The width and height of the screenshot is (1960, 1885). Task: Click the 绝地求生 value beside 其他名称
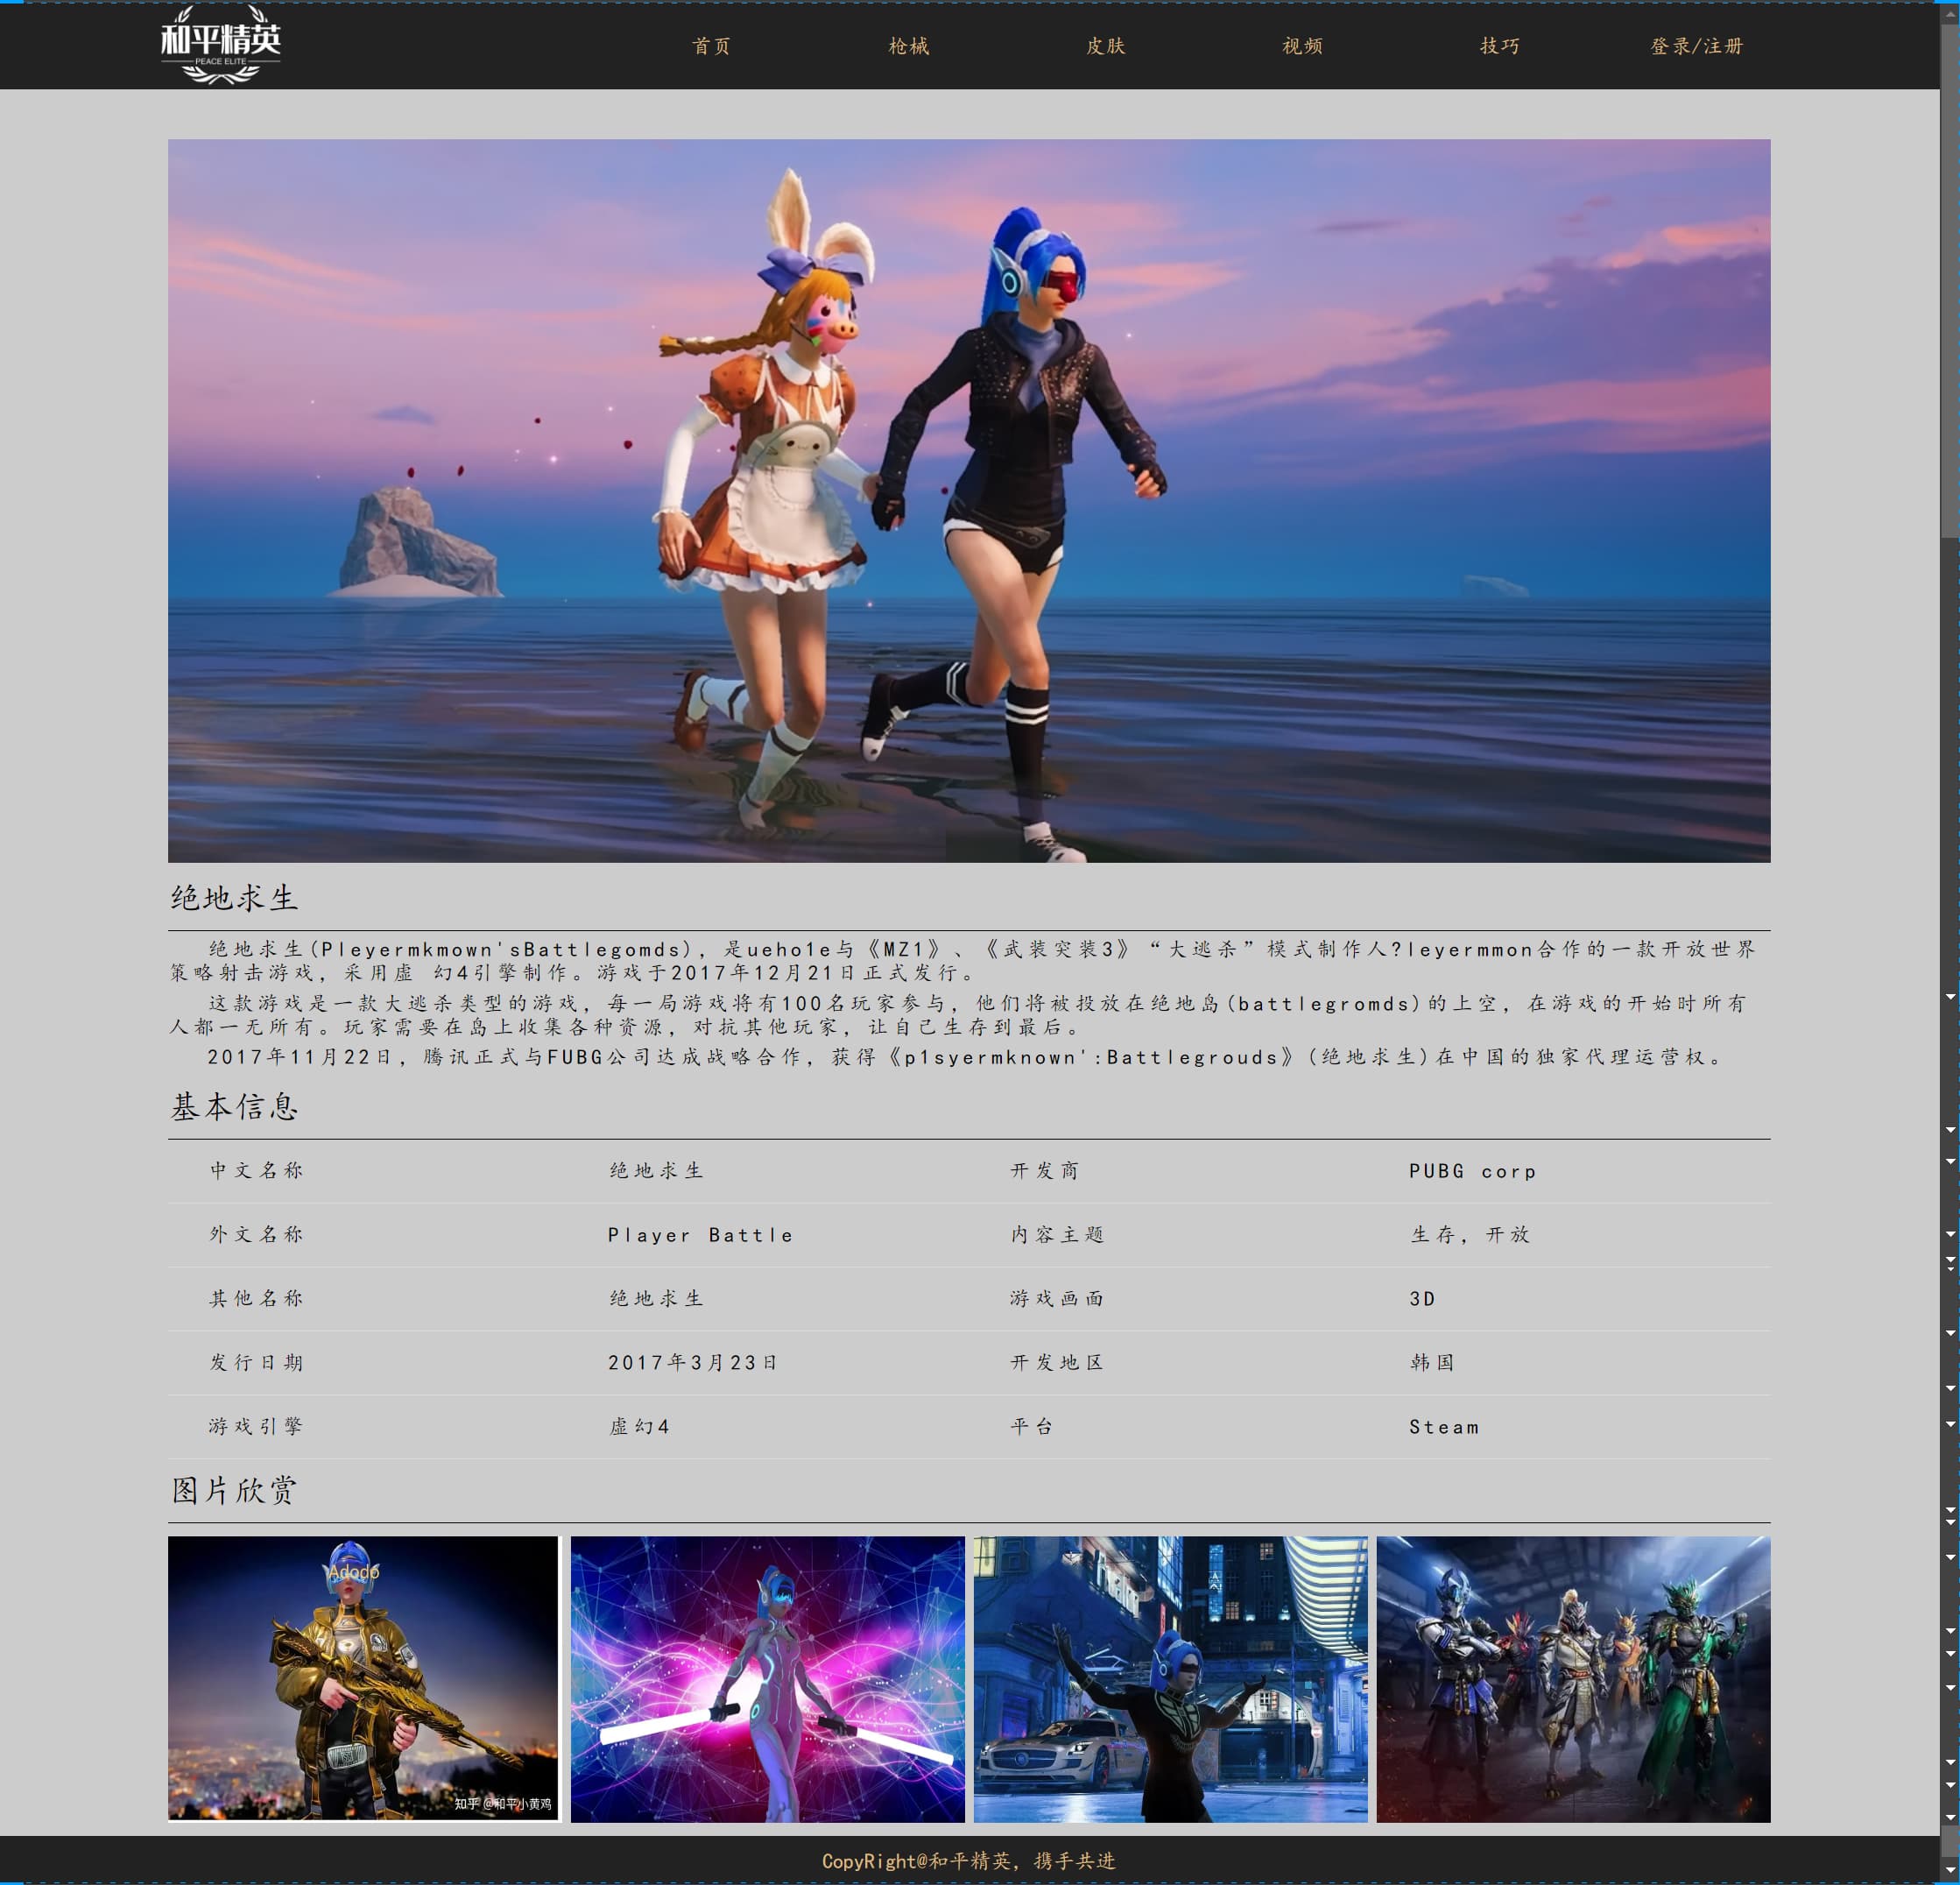(657, 1298)
